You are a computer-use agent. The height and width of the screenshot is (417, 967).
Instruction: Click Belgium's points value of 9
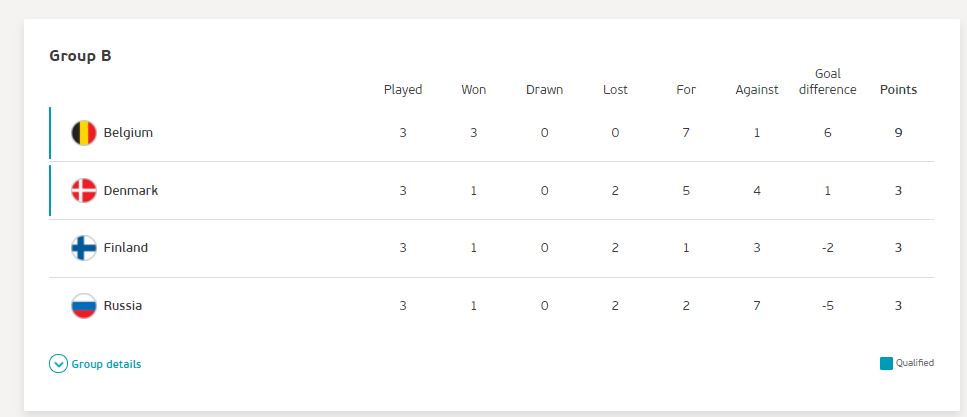899,133
